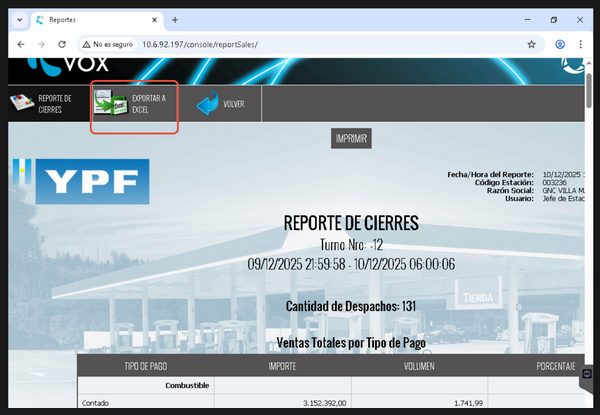
Task: Bookmark page with the star icon
Action: [531, 44]
